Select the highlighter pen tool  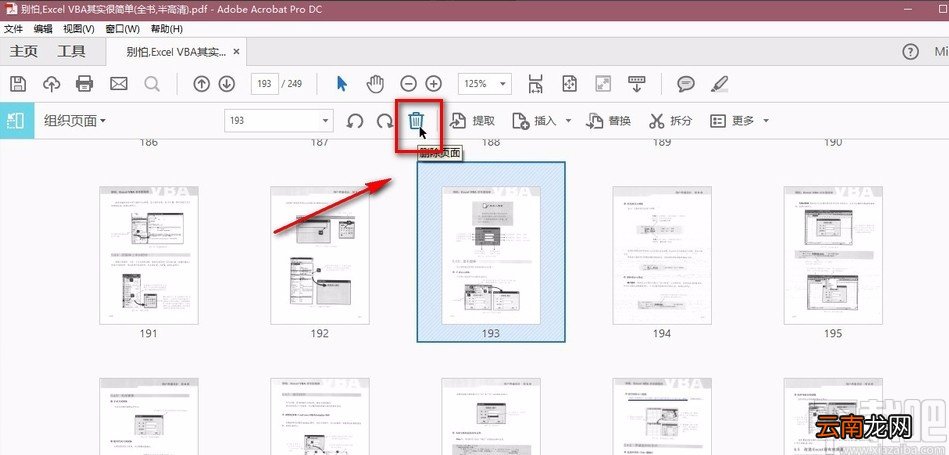tap(720, 83)
